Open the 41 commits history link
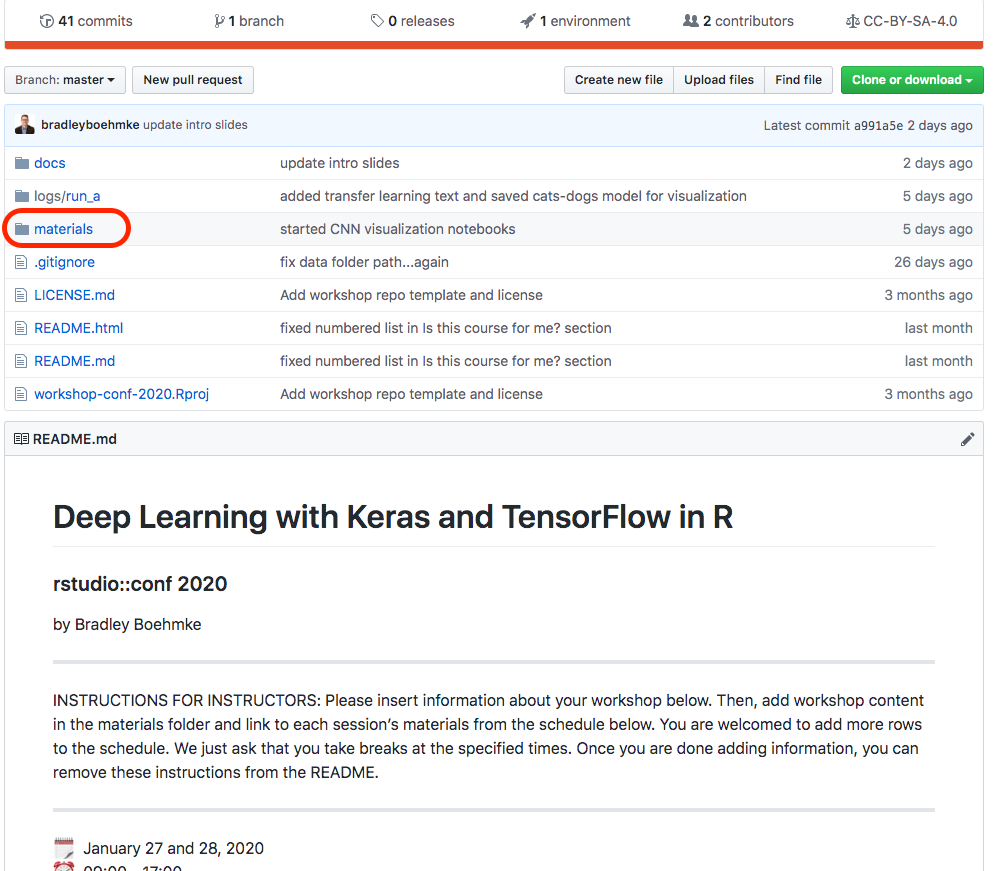Viewport: 996px width, 871px height. click(86, 21)
